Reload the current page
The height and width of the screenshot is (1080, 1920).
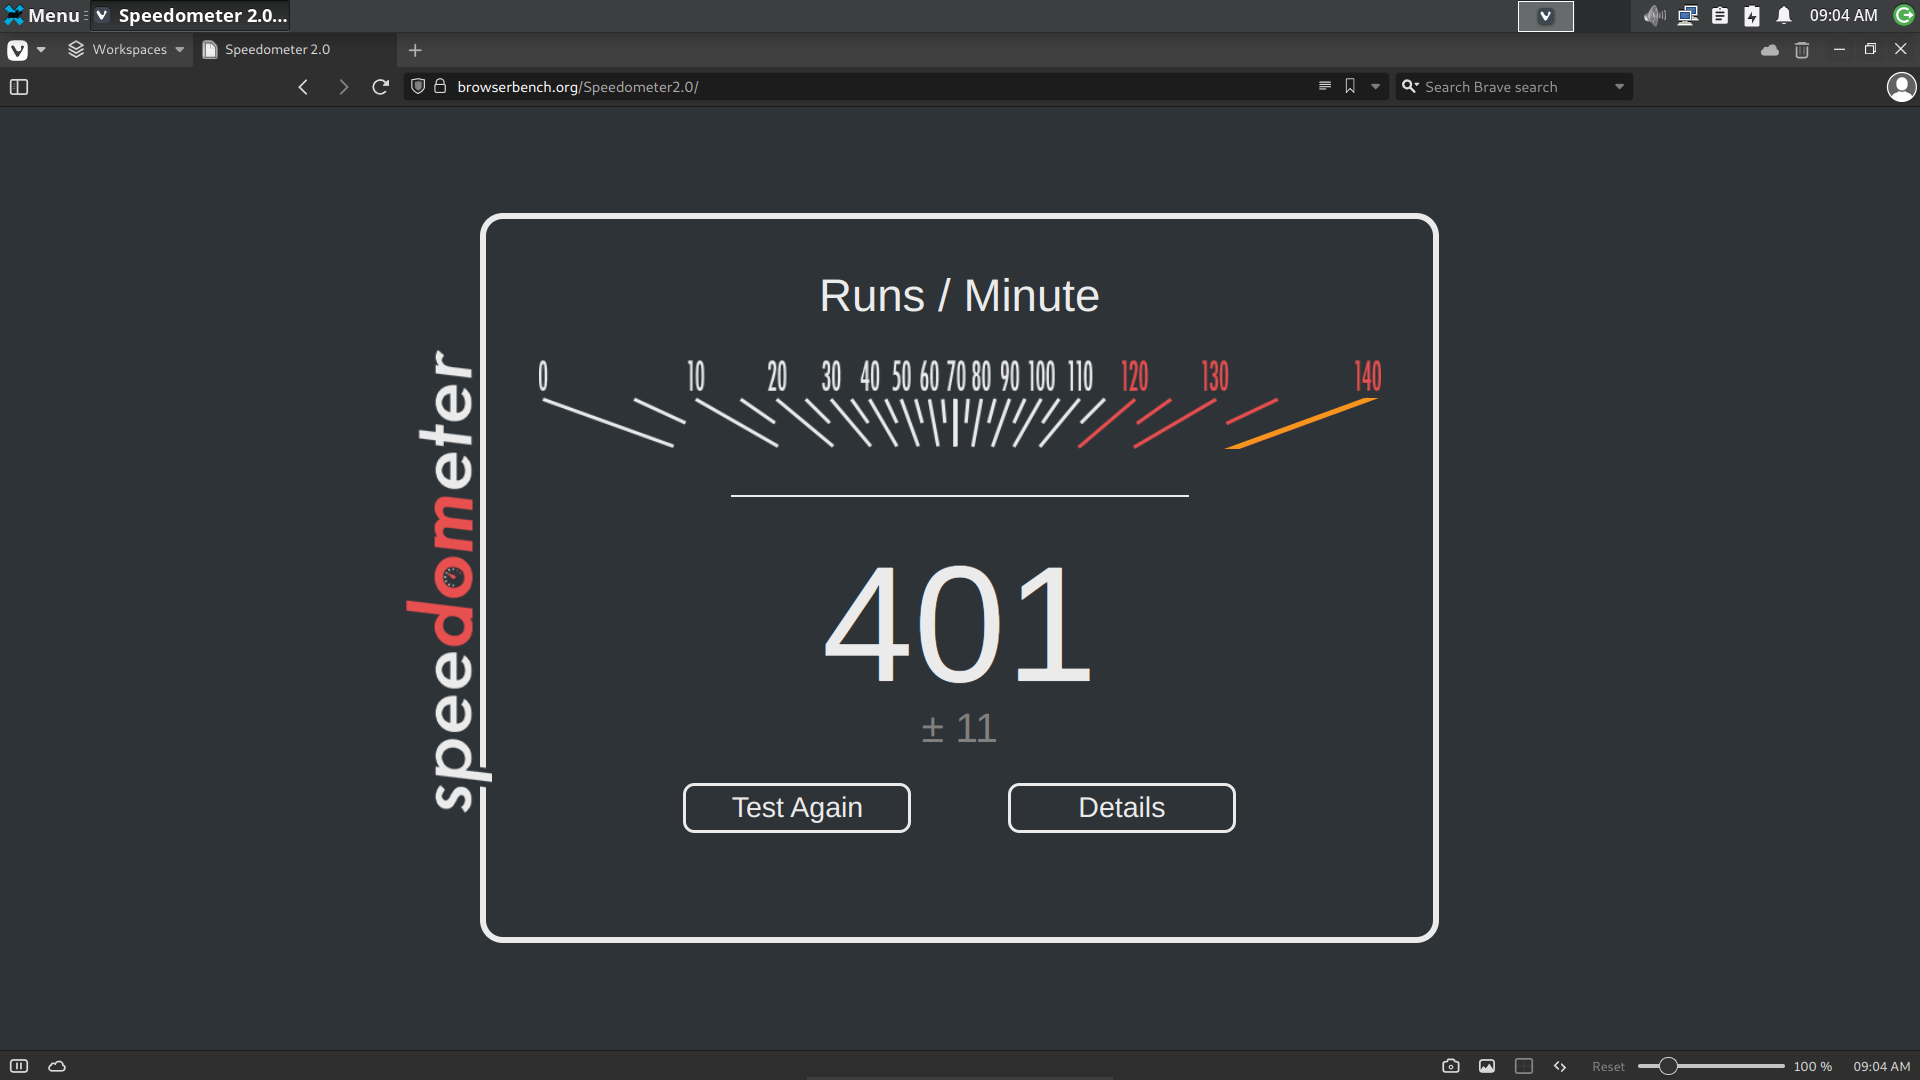point(380,87)
